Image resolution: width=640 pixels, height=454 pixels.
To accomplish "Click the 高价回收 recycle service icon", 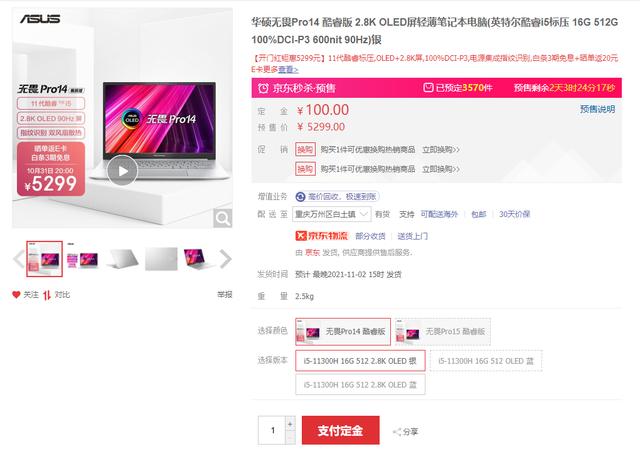I will 300,197.
